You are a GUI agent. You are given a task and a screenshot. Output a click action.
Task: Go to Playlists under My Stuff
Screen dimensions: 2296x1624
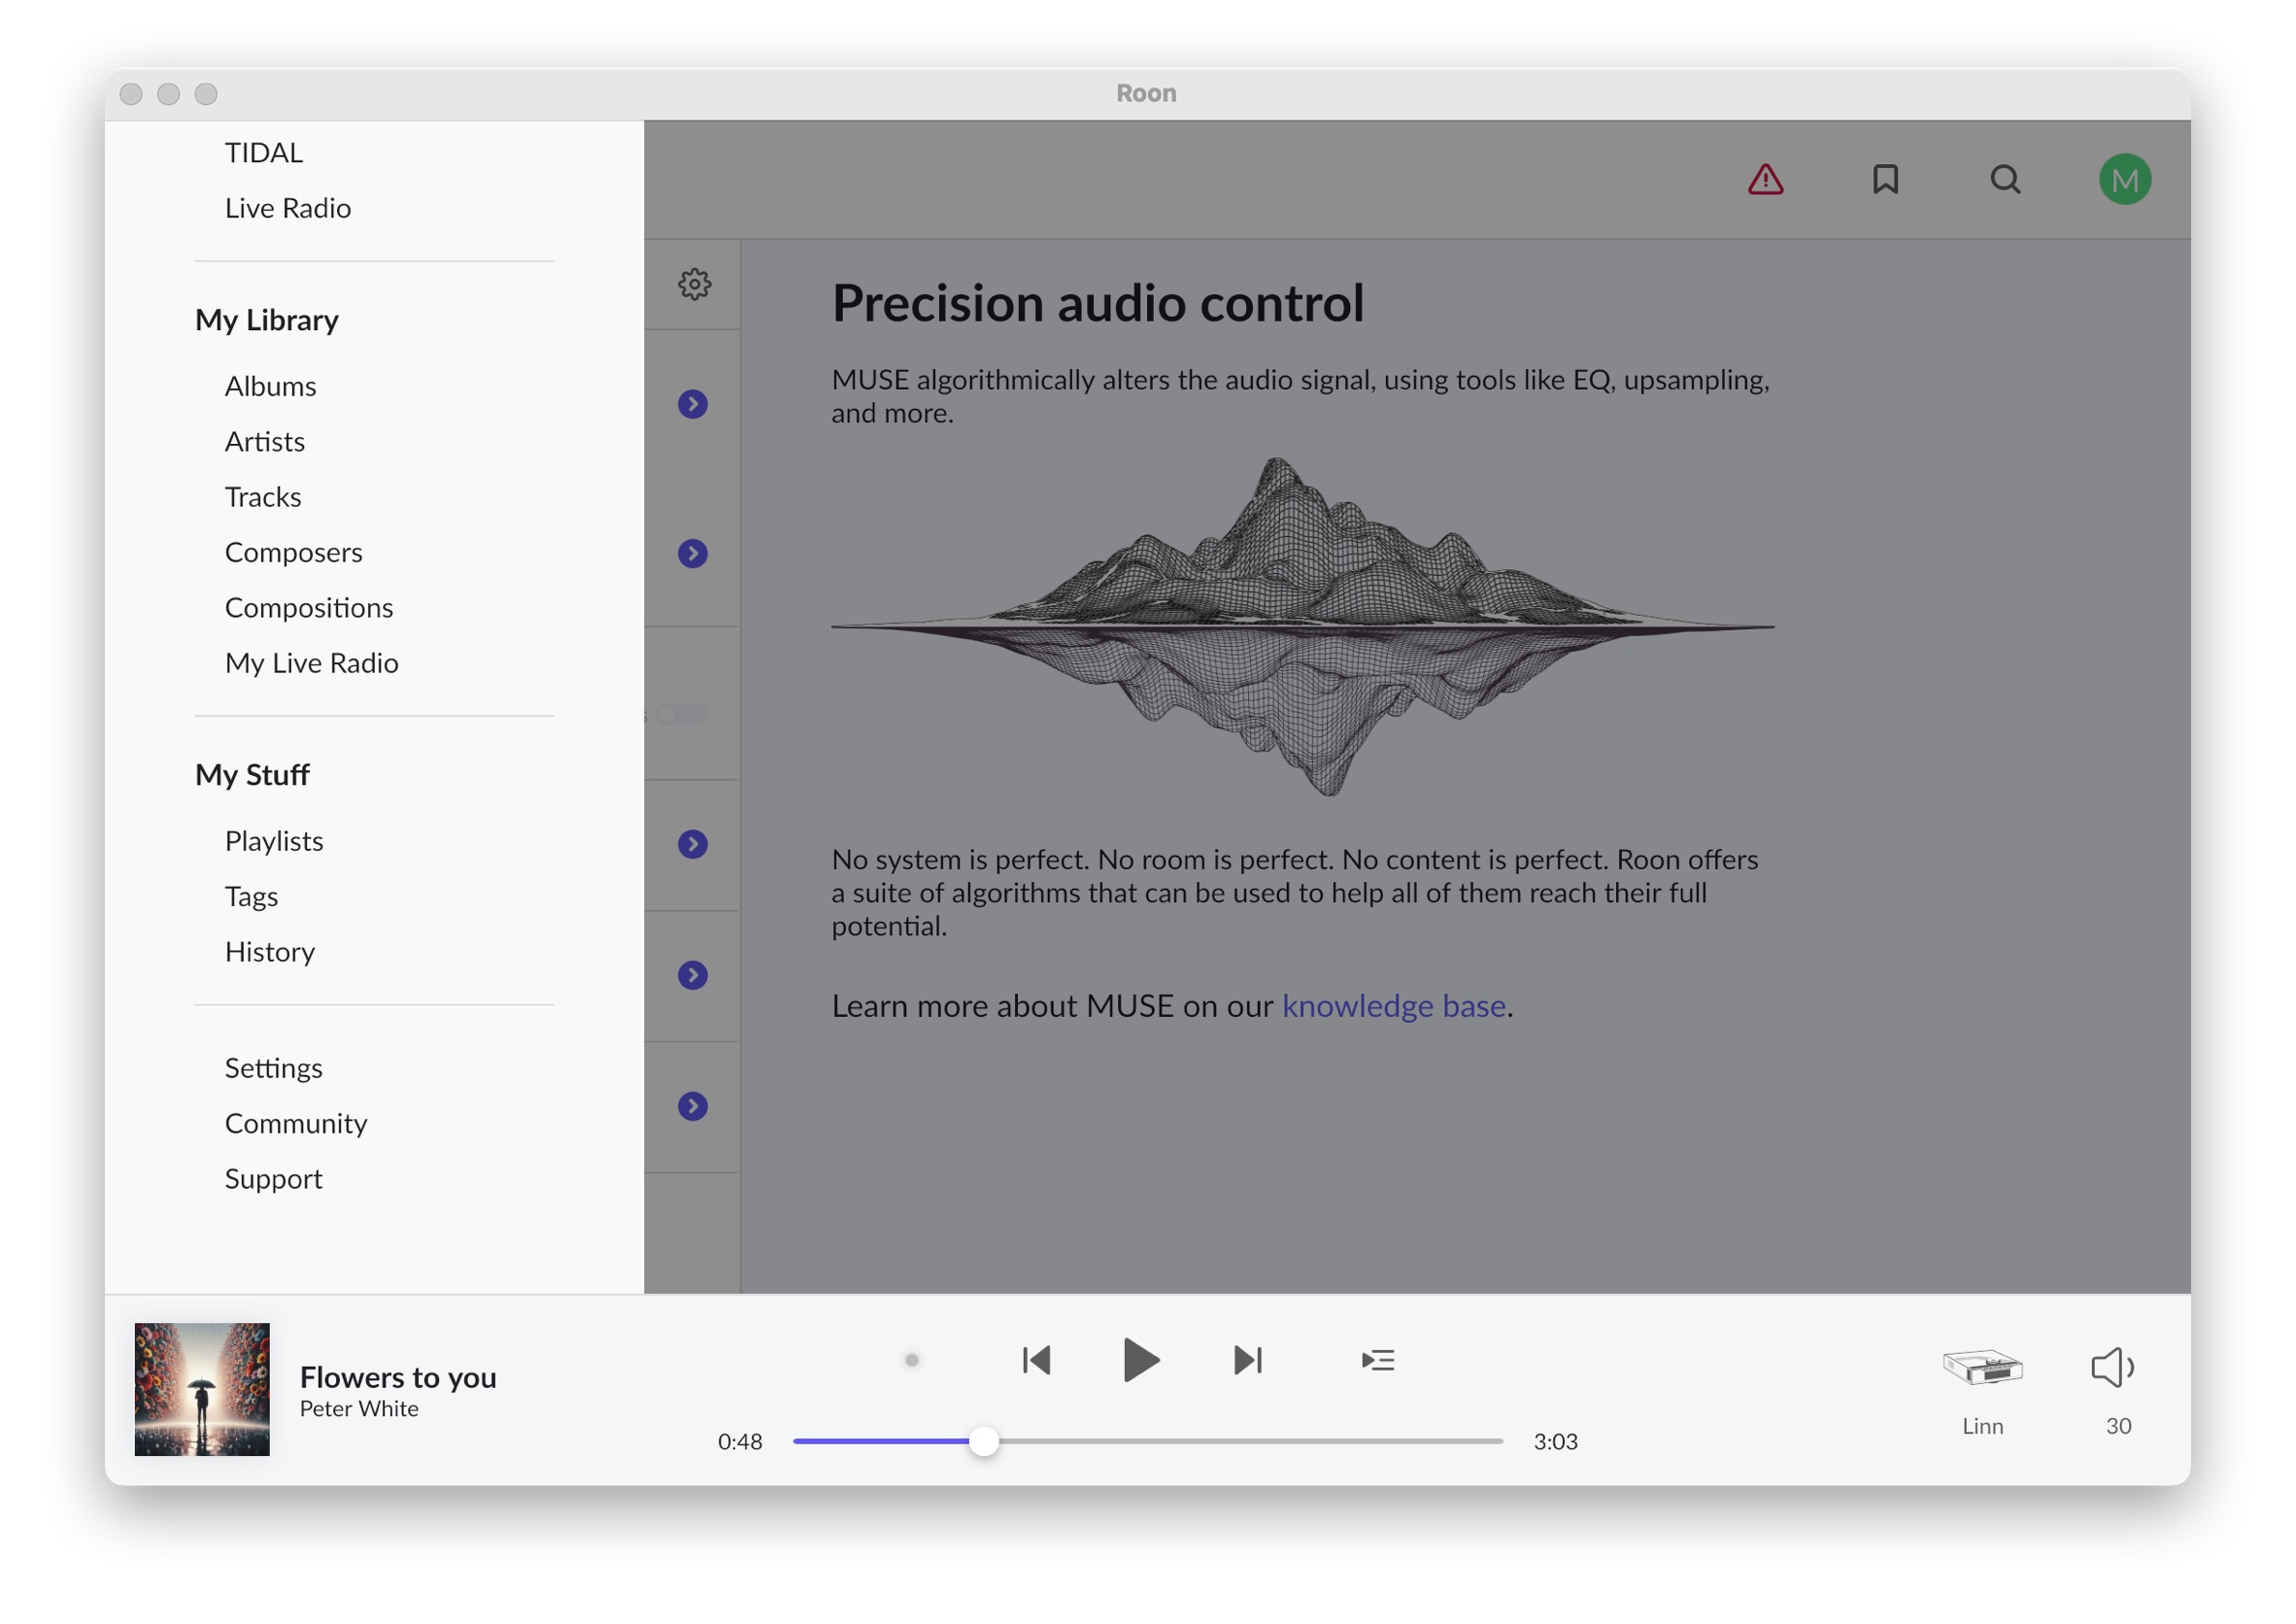point(274,841)
